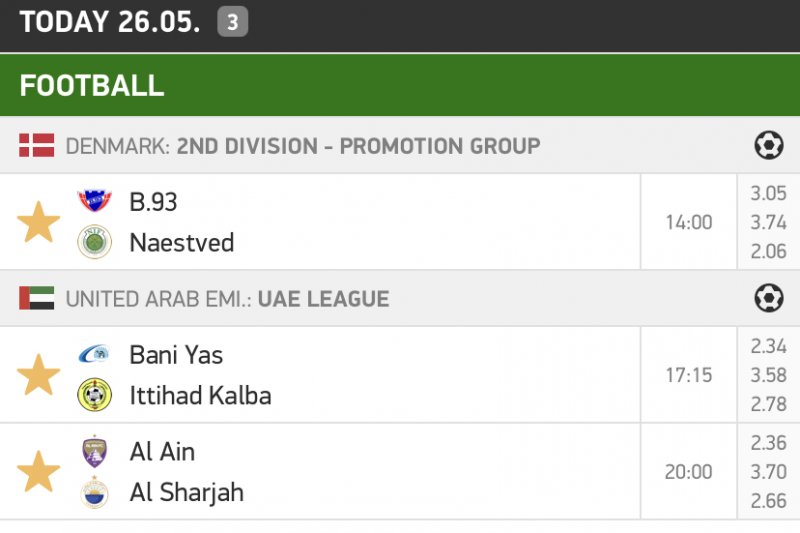
Task: Click the United Arab Emirates flag icon
Action: click(37, 298)
